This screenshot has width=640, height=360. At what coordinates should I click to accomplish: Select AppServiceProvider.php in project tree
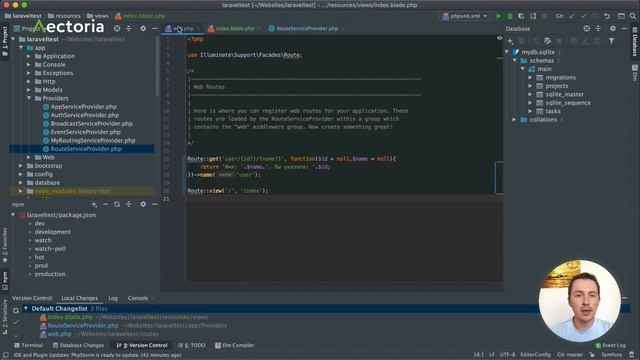click(84, 107)
